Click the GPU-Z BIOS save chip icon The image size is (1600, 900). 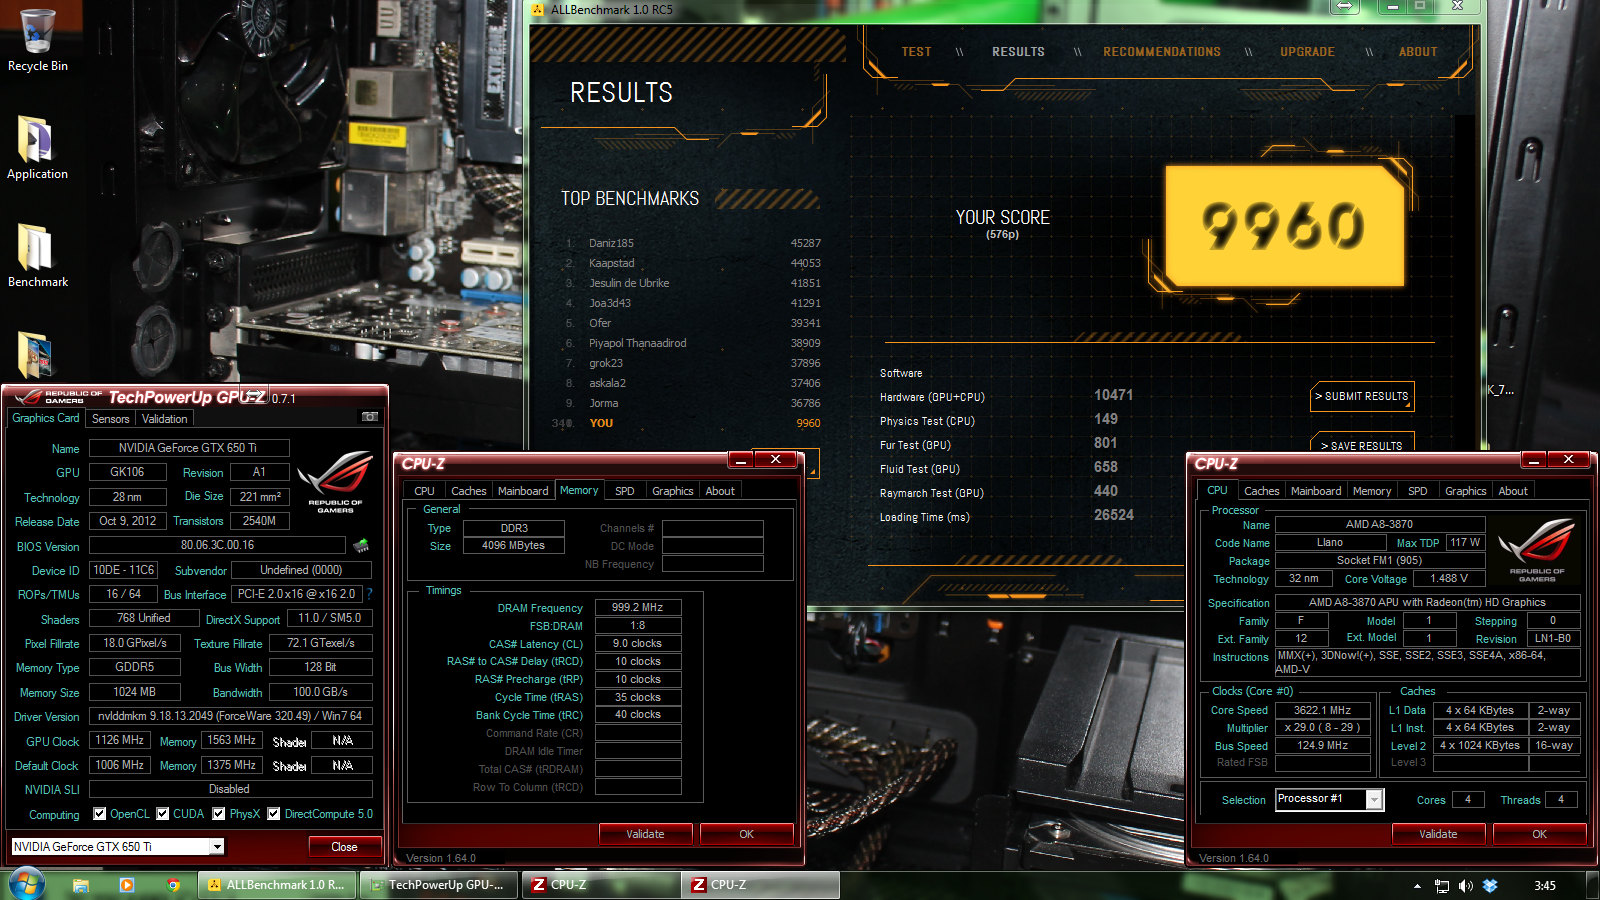[x=361, y=545]
